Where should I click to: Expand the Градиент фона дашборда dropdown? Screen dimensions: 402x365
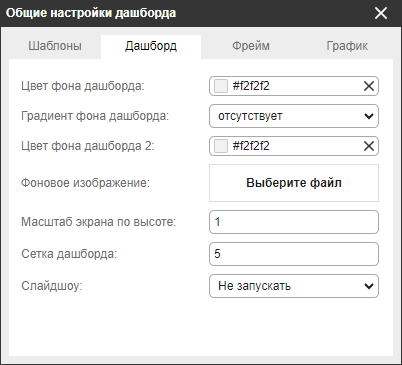294,116
